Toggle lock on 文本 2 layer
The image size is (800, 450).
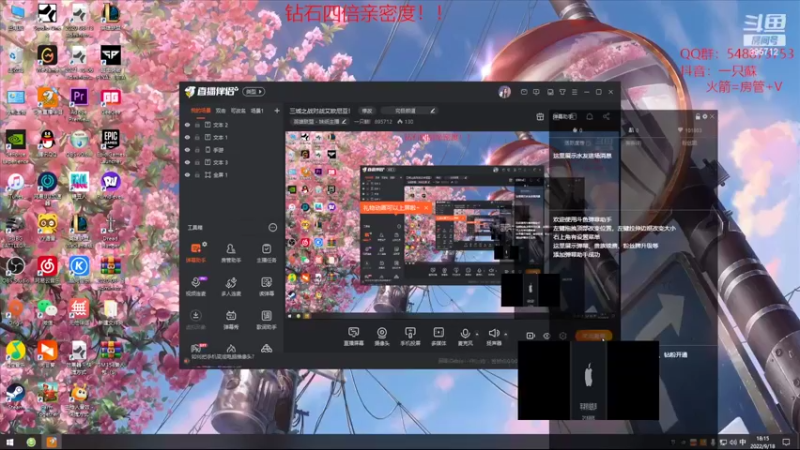197,125
